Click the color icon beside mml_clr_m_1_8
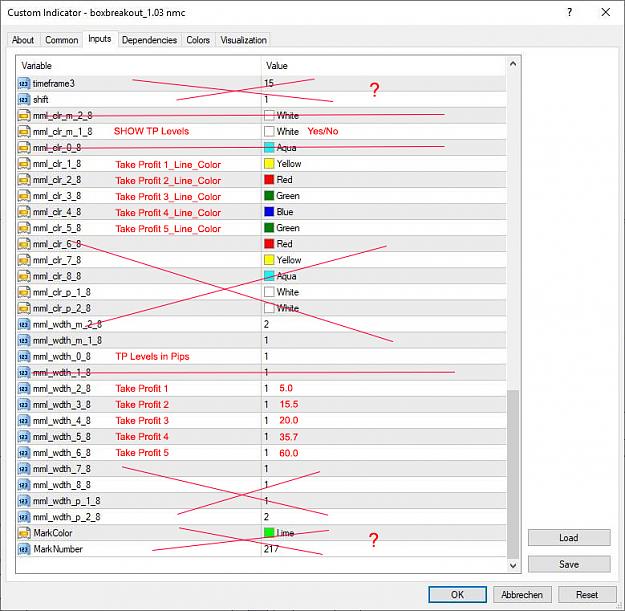The width and height of the screenshot is (625, 611). coord(24,132)
